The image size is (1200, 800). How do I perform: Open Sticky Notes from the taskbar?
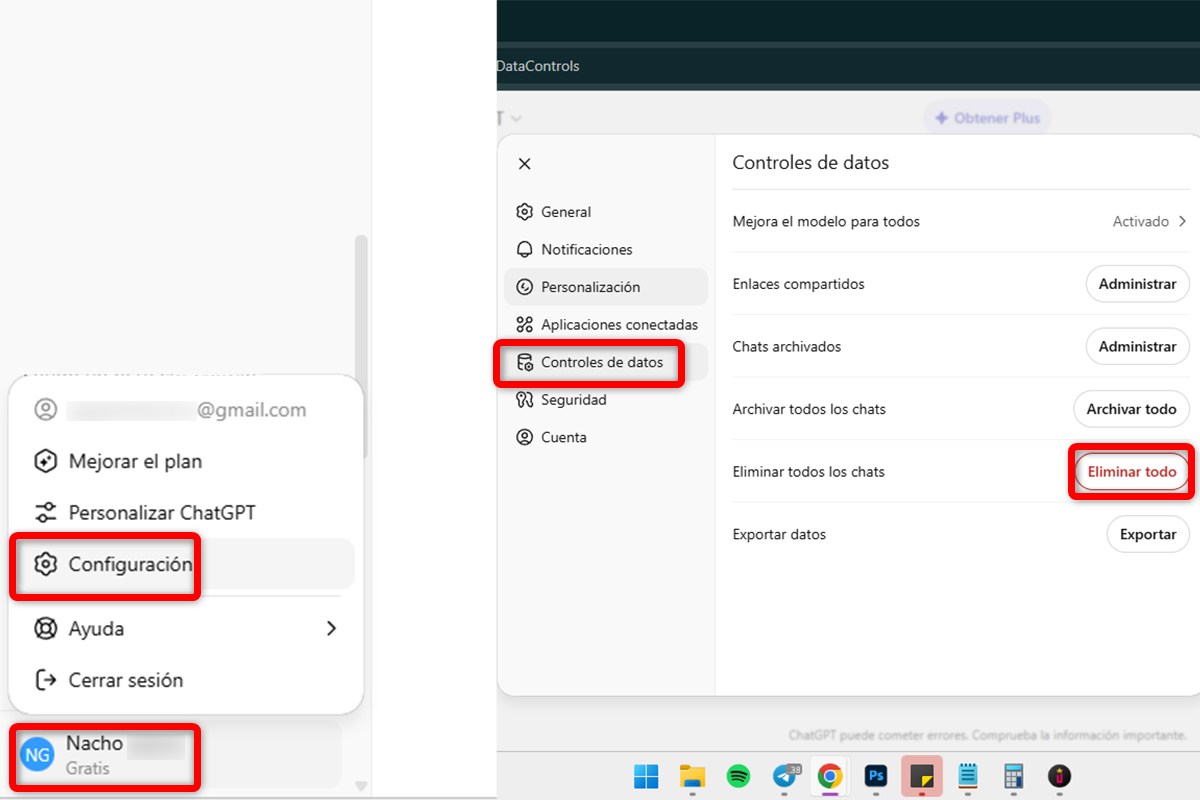coord(921,776)
